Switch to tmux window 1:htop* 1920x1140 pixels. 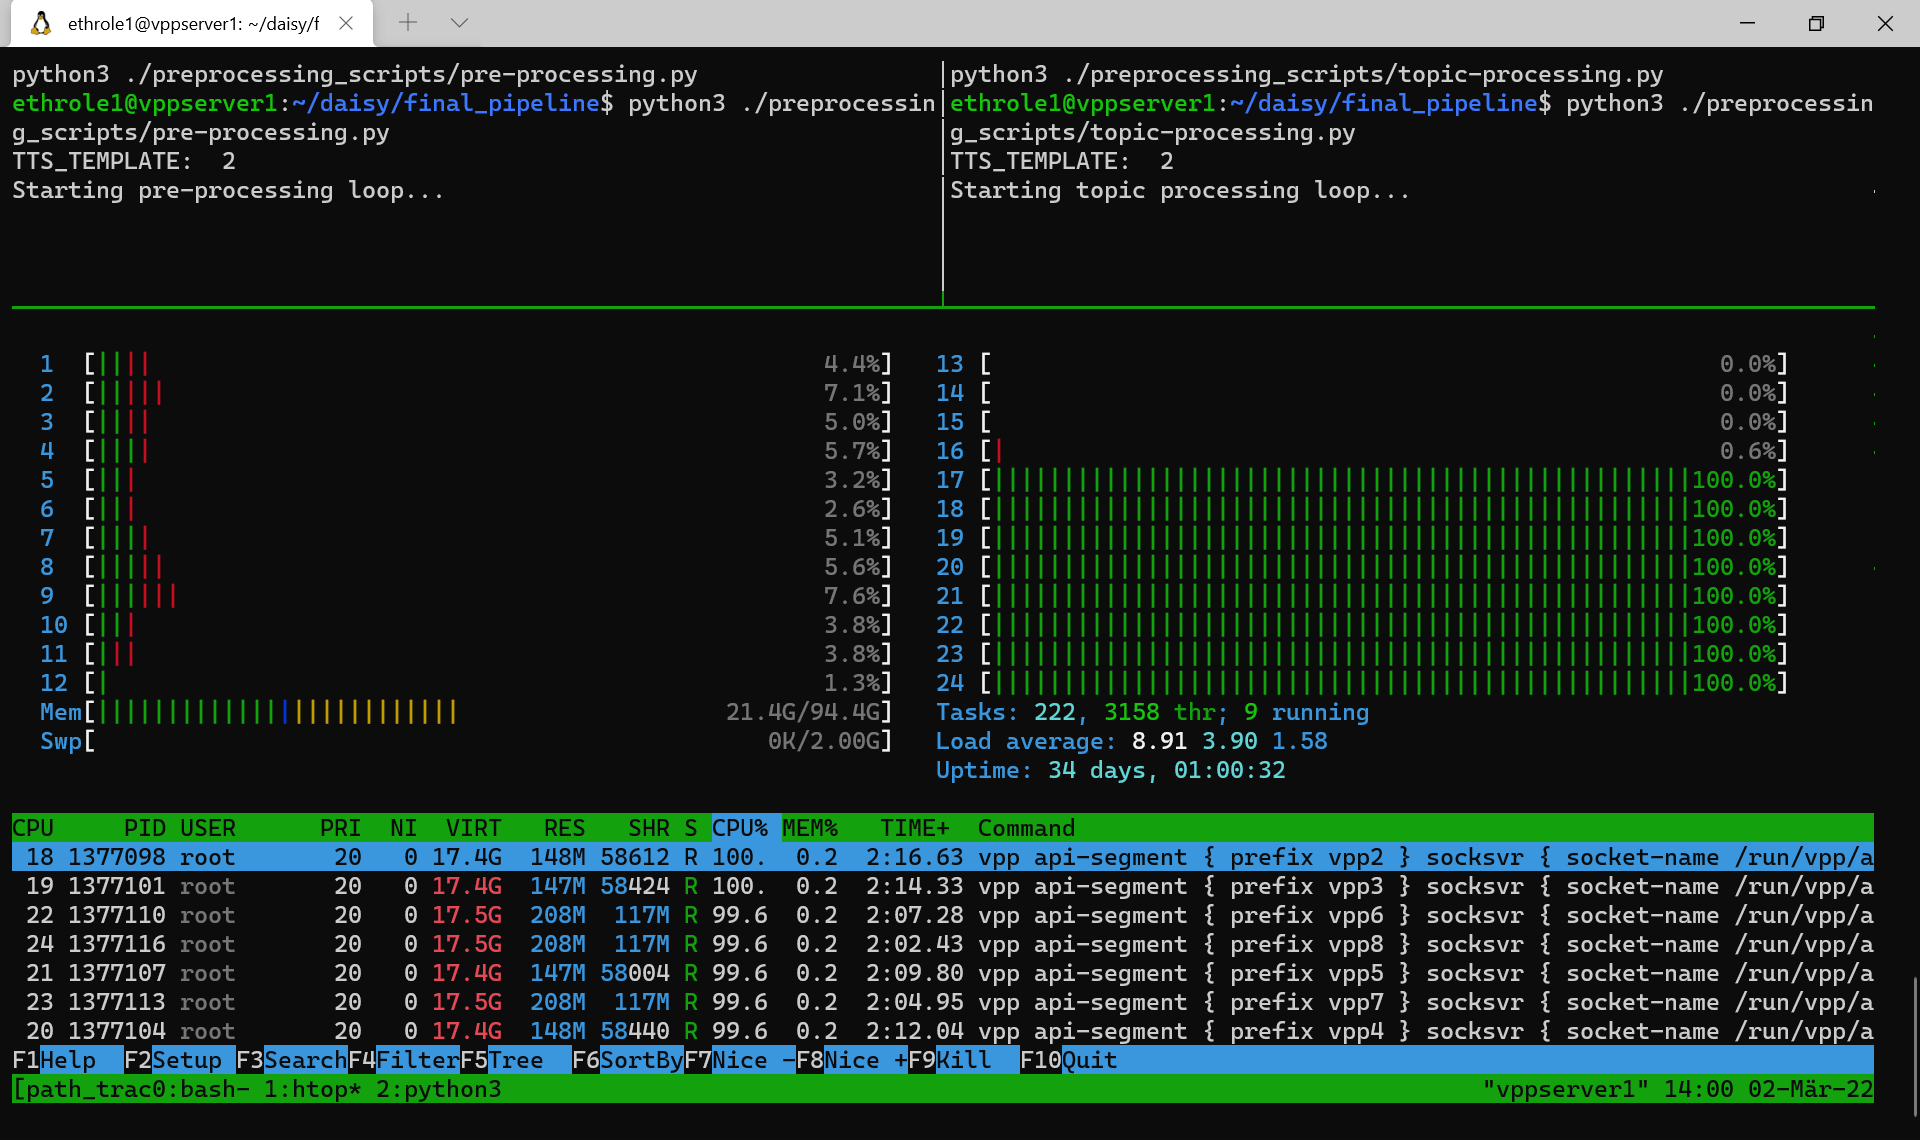pos(313,1089)
